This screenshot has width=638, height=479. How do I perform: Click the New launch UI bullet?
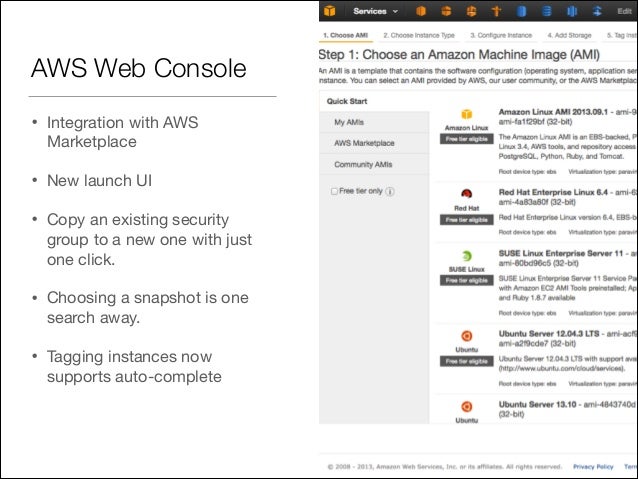99,181
